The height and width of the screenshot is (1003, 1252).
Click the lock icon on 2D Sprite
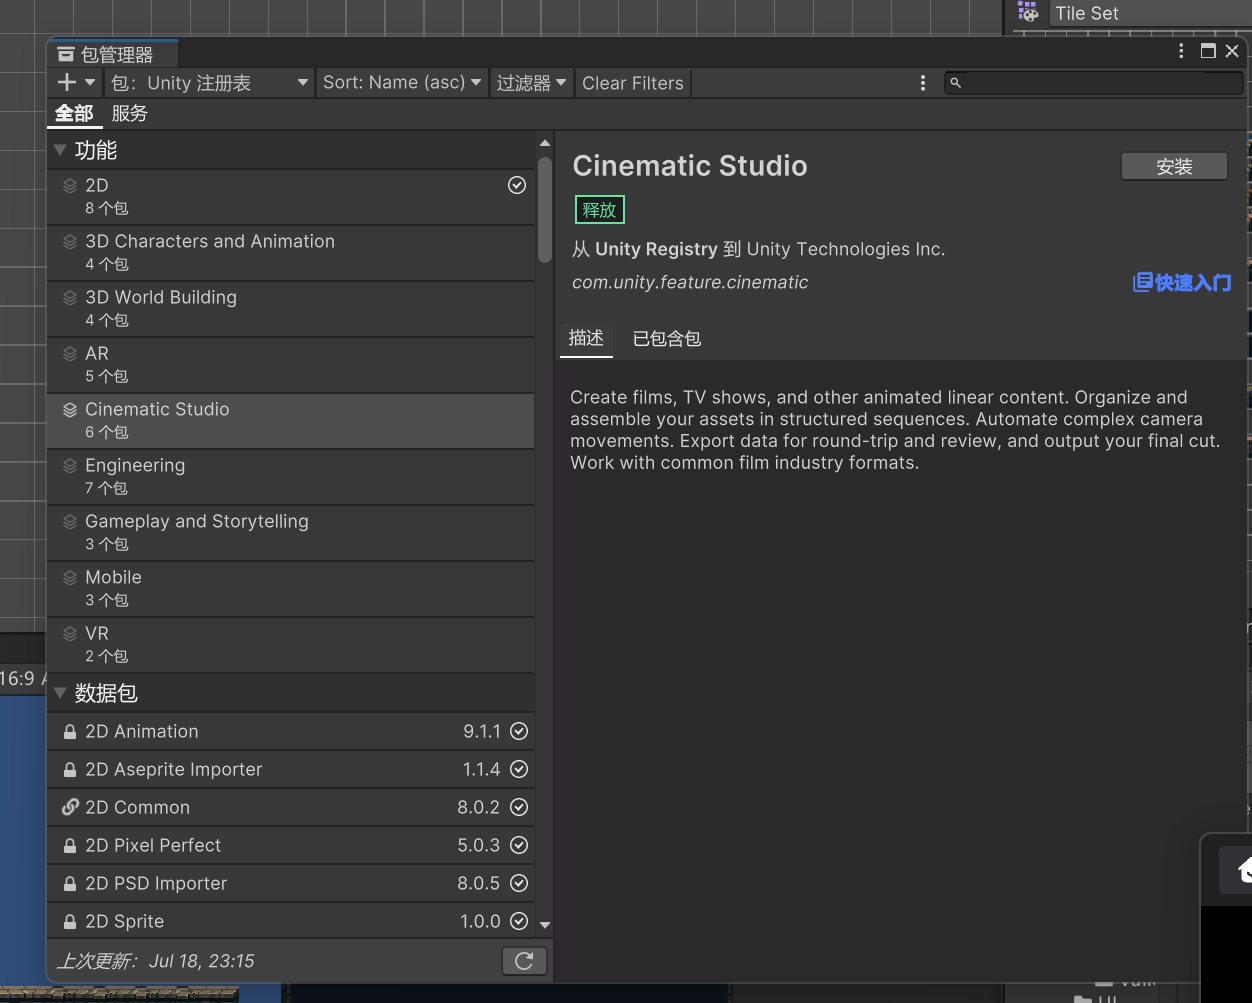[x=70, y=922]
